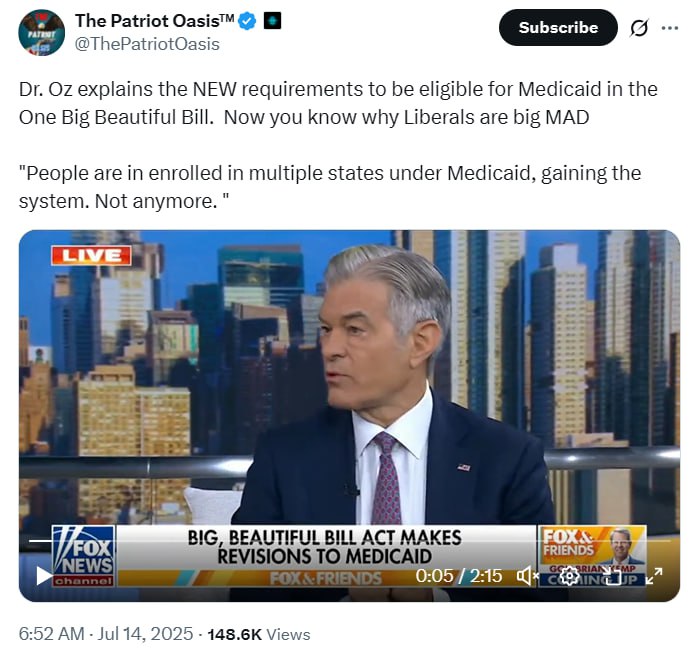Viewport: 699px width, 659px height.
Task: Click the blue verified checkmark badge
Action: pyautogui.click(x=247, y=21)
